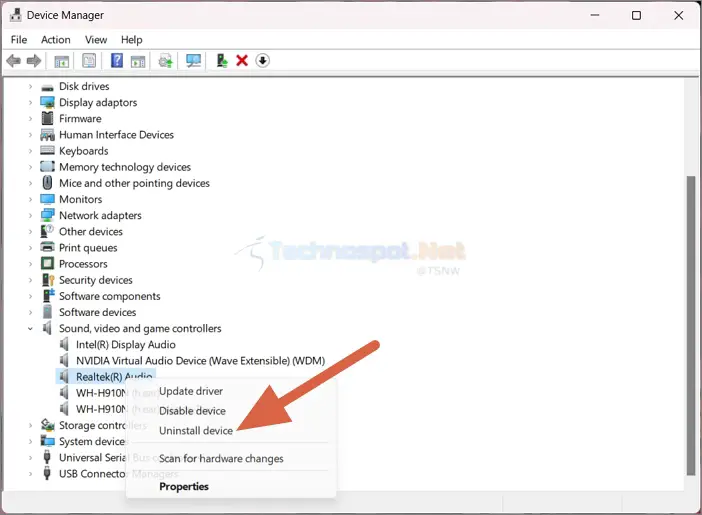The height and width of the screenshot is (515, 702).
Task: Click the down arrow disable device icon
Action: point(263,60)
